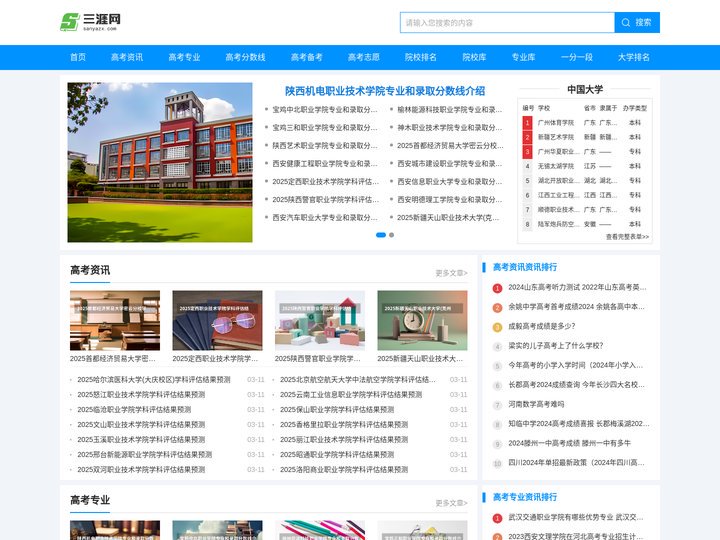720x540 pixels.
Task: Click the 三涯网 site logo
Action: [90, 22]
